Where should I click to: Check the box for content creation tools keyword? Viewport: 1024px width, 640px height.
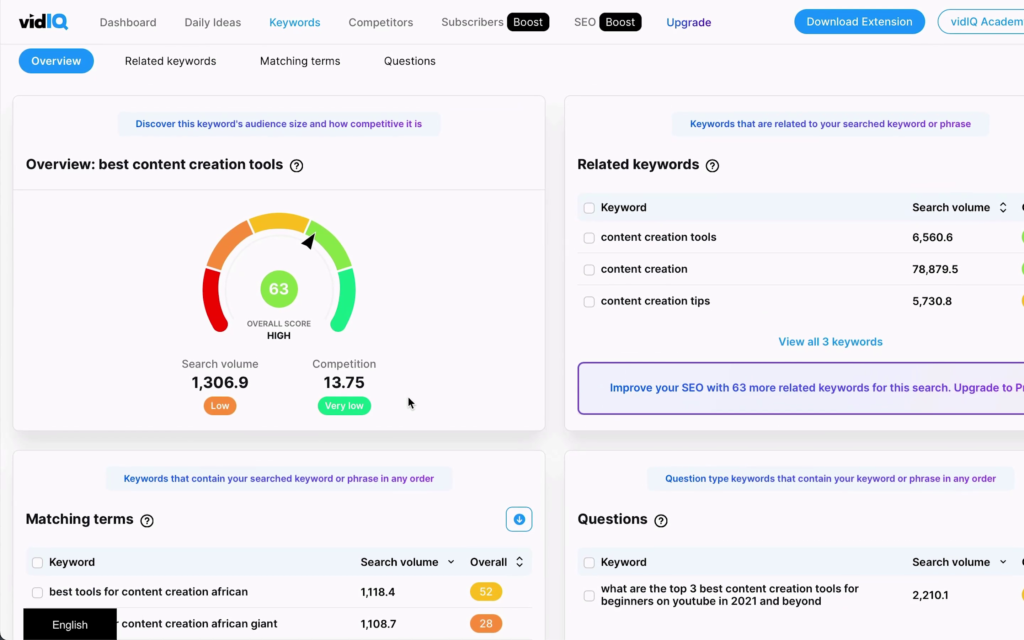[588, 237]
